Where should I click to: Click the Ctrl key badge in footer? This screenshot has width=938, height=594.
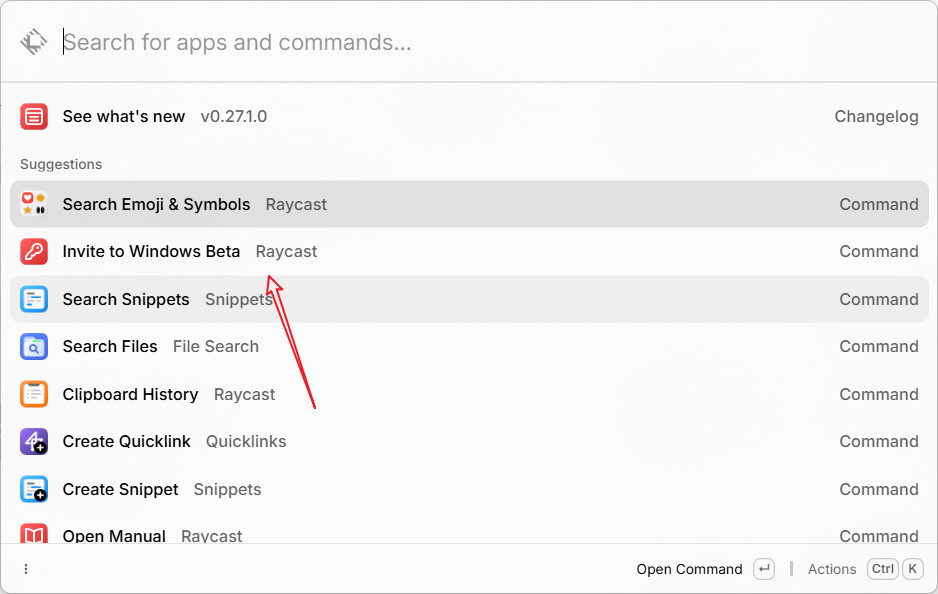click(x=883, y=569)
